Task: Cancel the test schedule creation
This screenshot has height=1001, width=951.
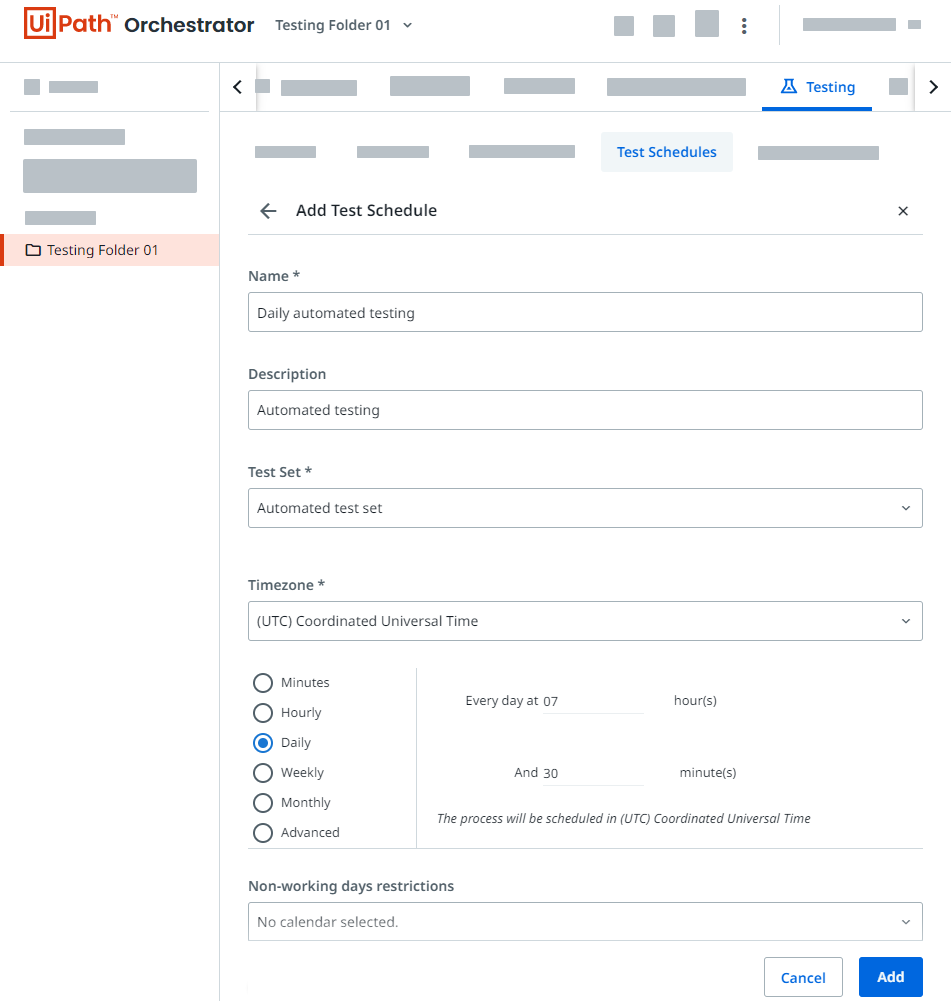Action: pyautogui.click(x=803, y=978)
